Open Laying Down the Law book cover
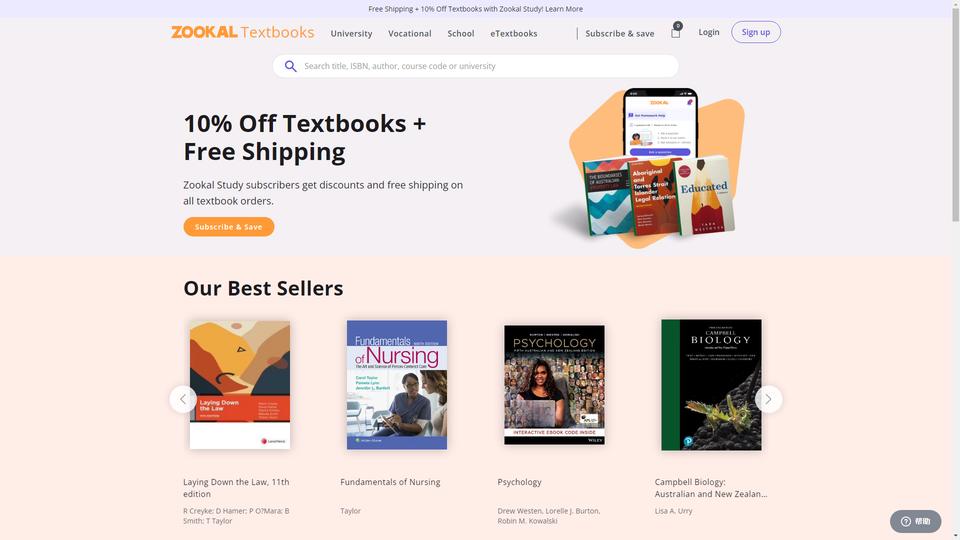 (240, 384)
